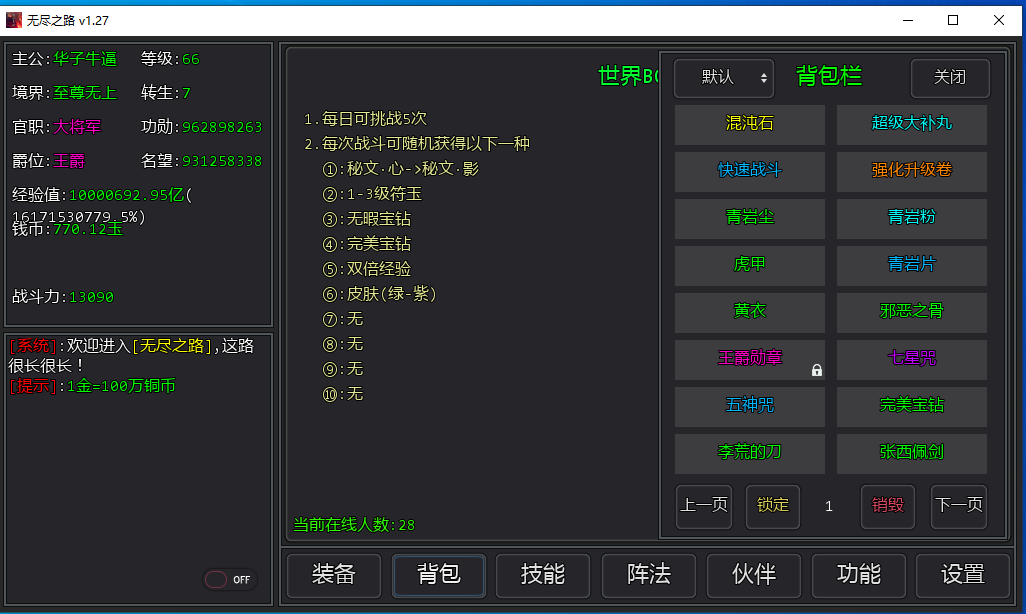Click the red 销毁 destroy button

888,505
